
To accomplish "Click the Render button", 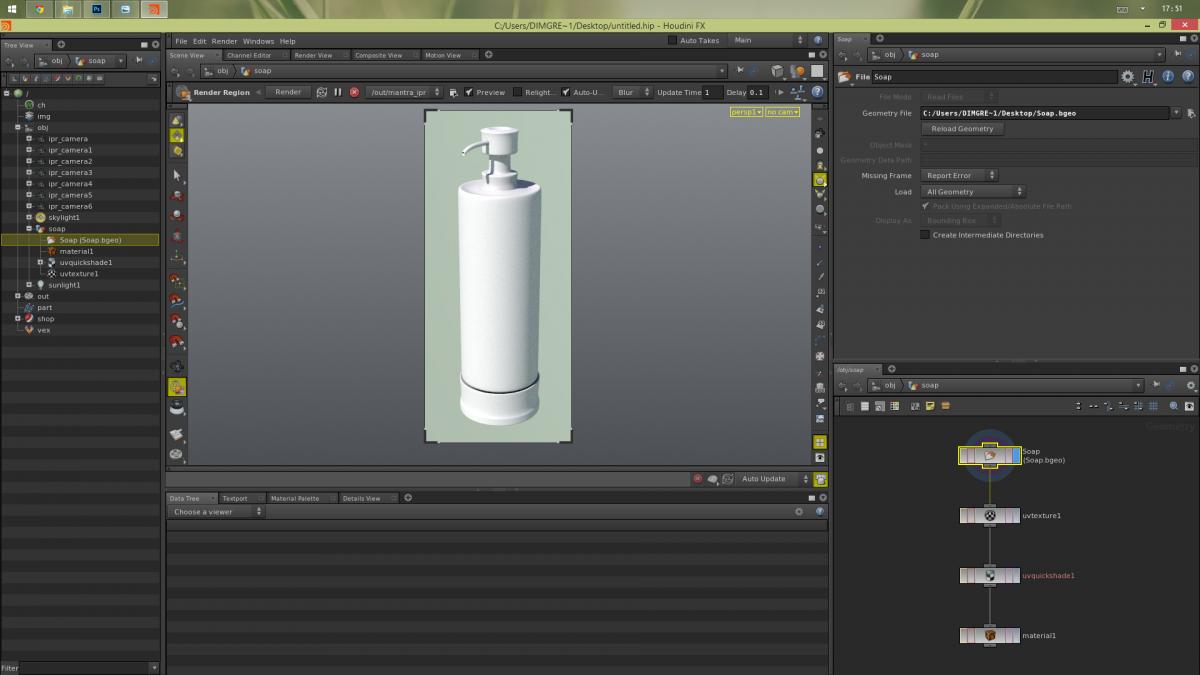I will click(288, 92).
